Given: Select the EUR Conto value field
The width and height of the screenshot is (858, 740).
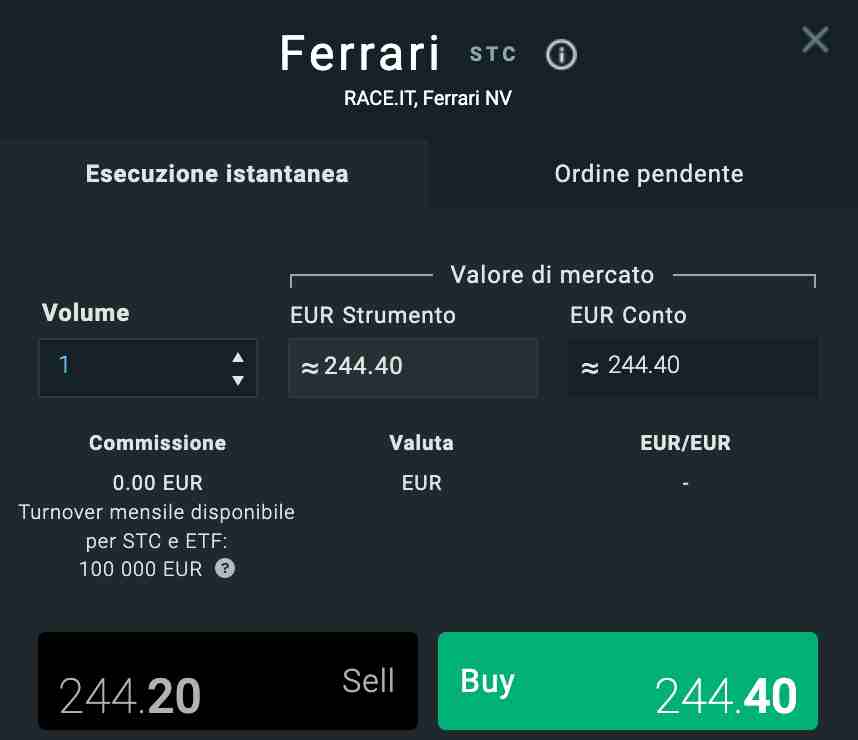Looking at the screenshot, I should tap(693, 366).
